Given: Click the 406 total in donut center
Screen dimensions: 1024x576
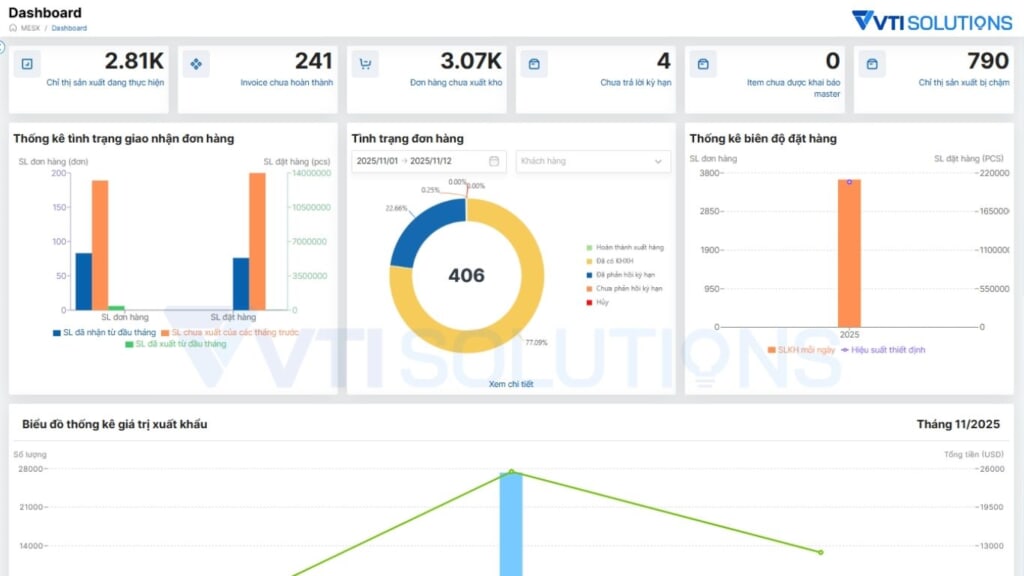Looking at the screenshot, I should 466,275.
